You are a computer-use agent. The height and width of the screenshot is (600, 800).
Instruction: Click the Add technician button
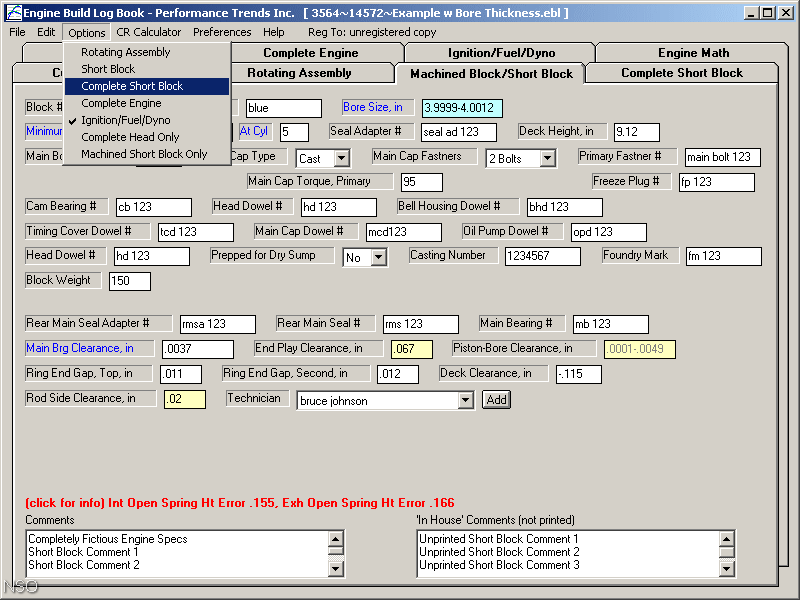[496, 399]
